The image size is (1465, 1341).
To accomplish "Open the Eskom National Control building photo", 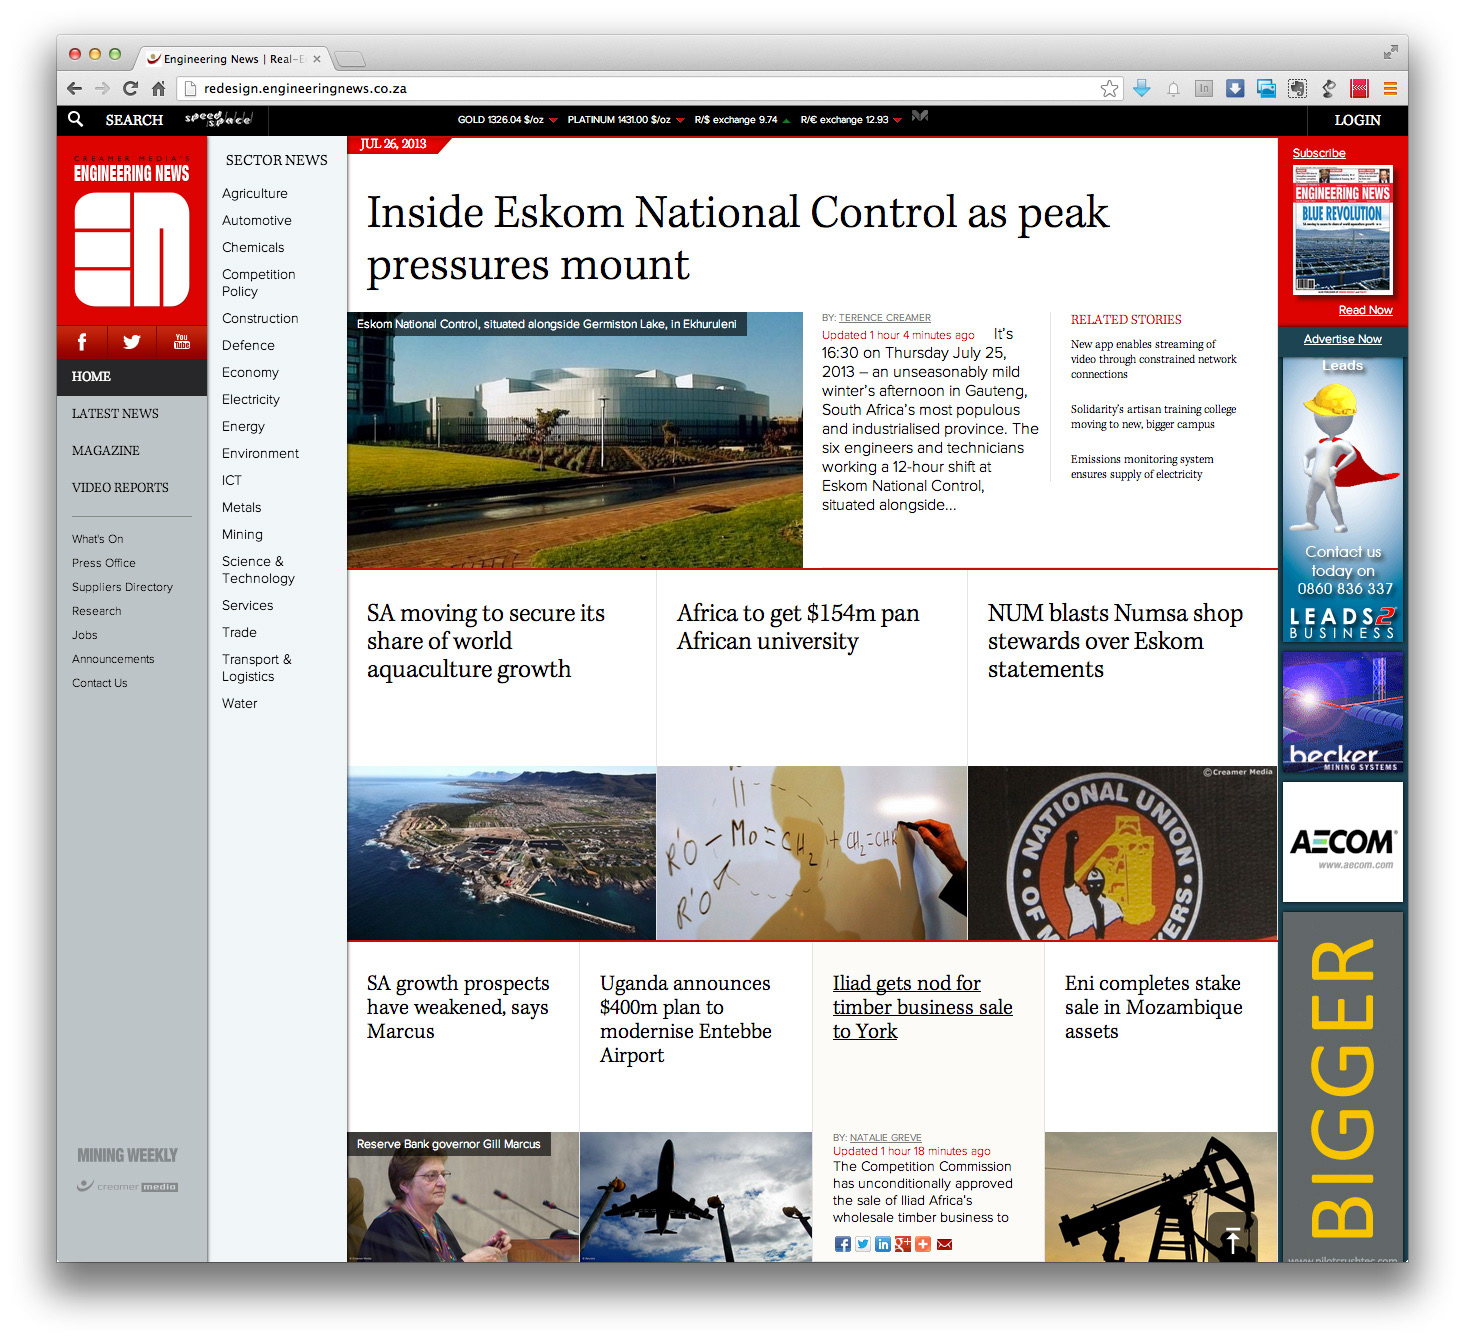I will coord(575,440).
